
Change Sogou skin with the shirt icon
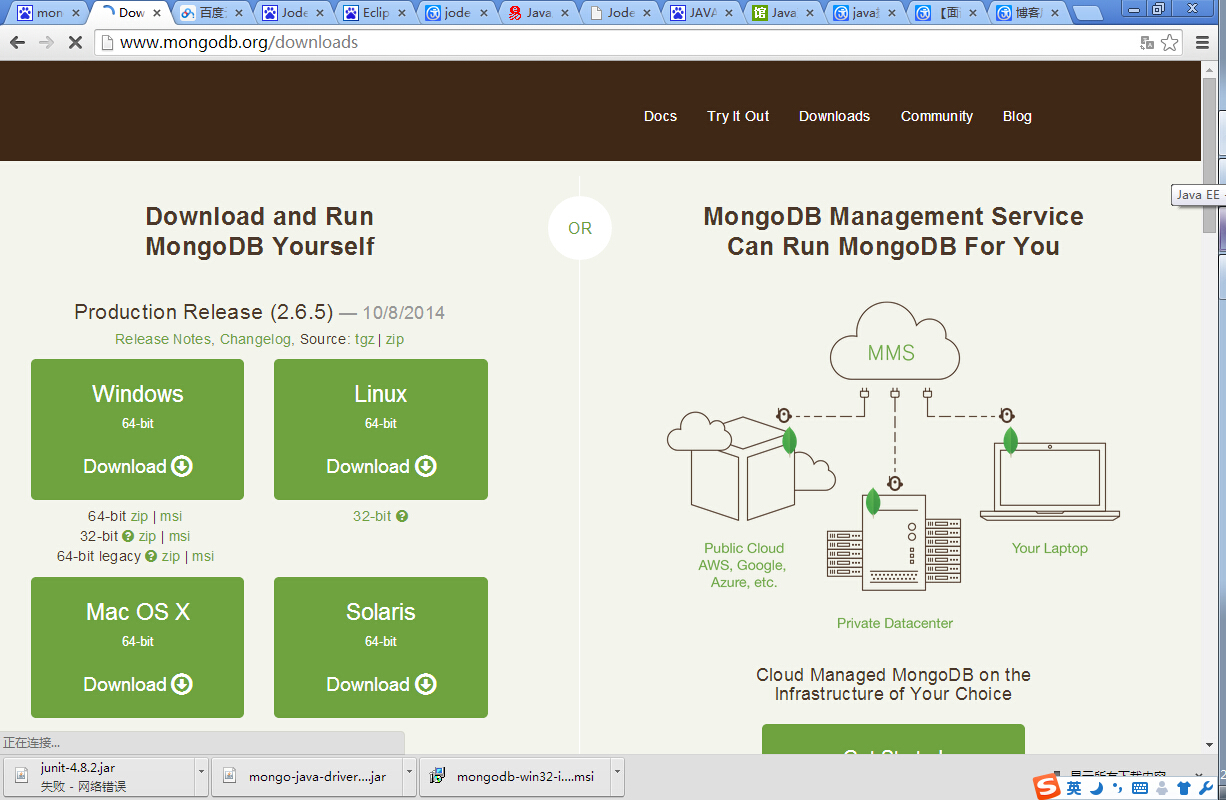[1184, 788]
